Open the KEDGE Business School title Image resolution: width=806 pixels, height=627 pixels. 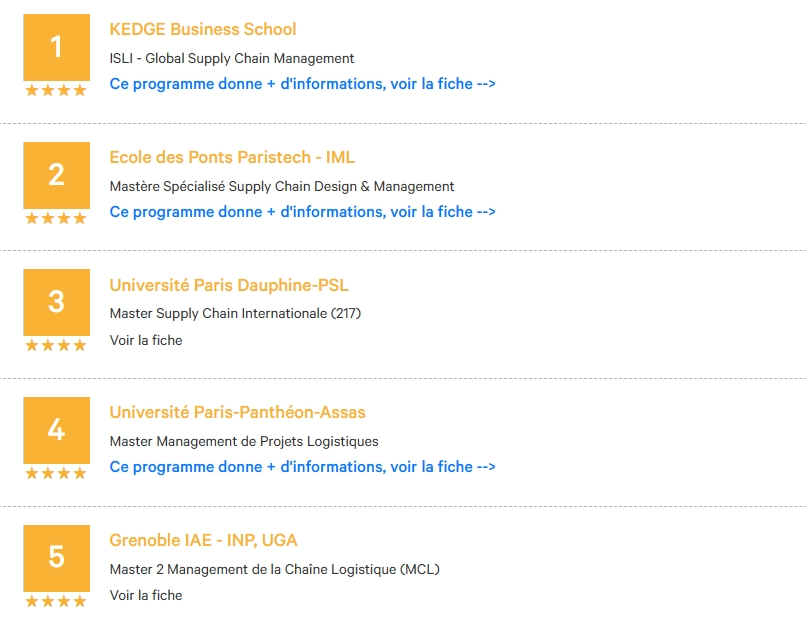203,29
